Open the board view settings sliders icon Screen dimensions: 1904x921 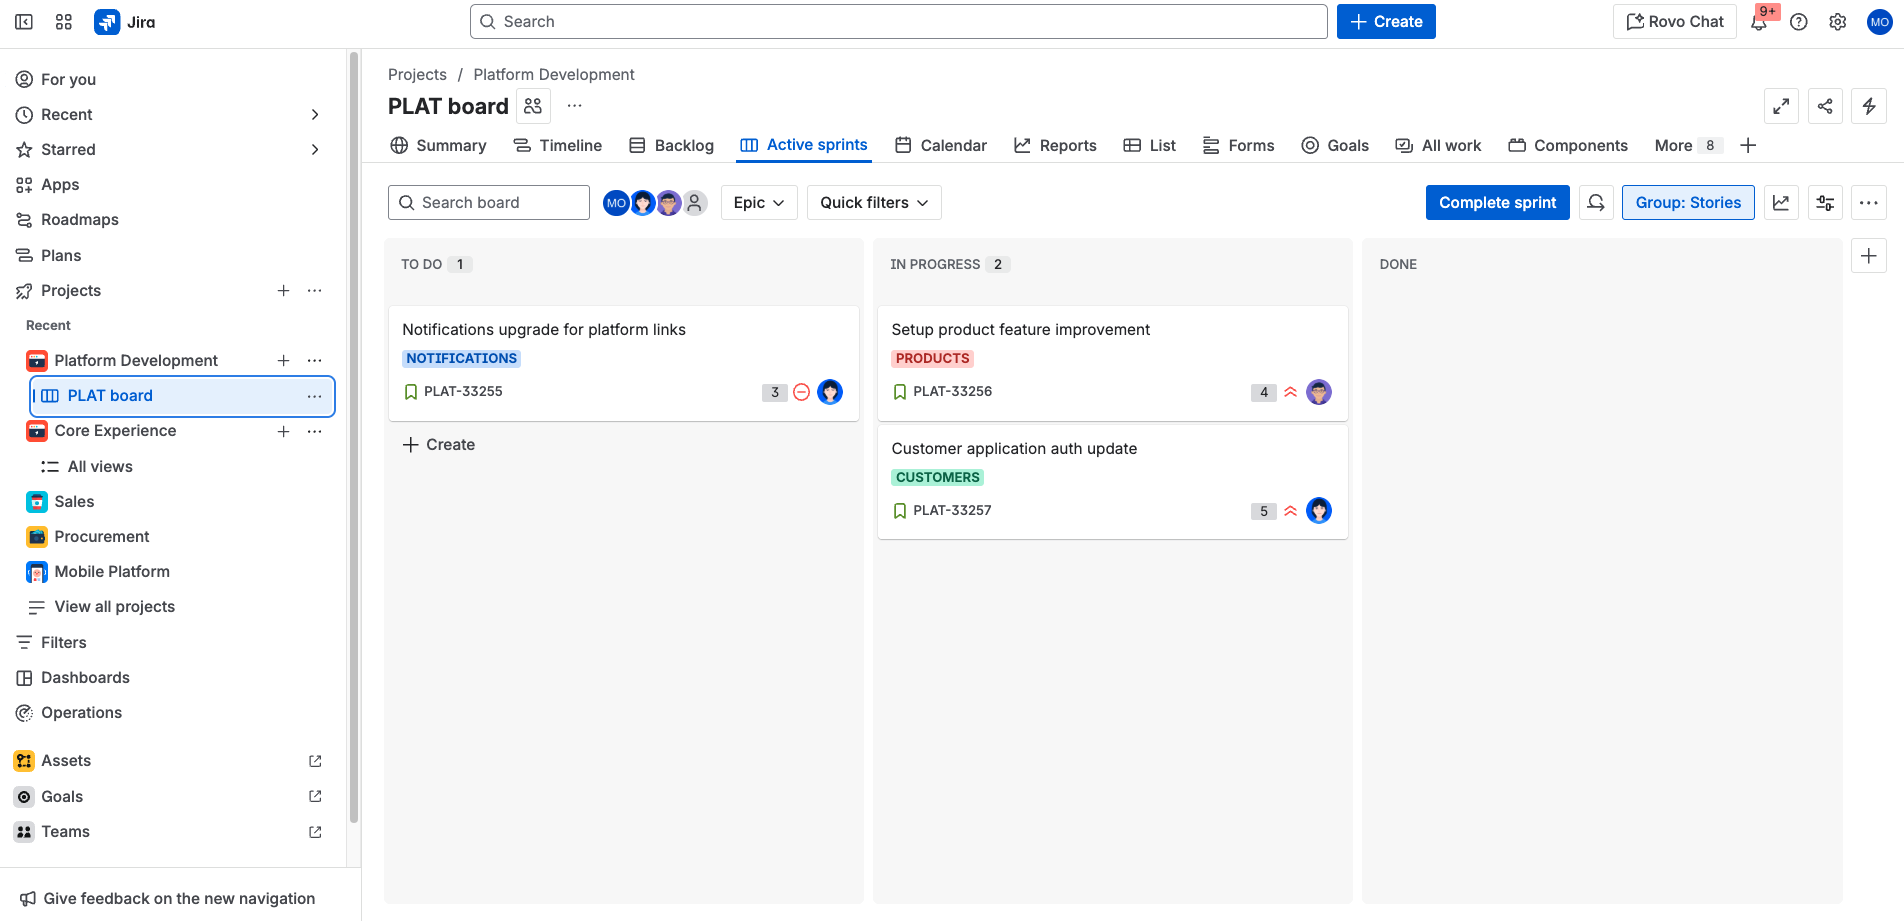click(1825, 202)
